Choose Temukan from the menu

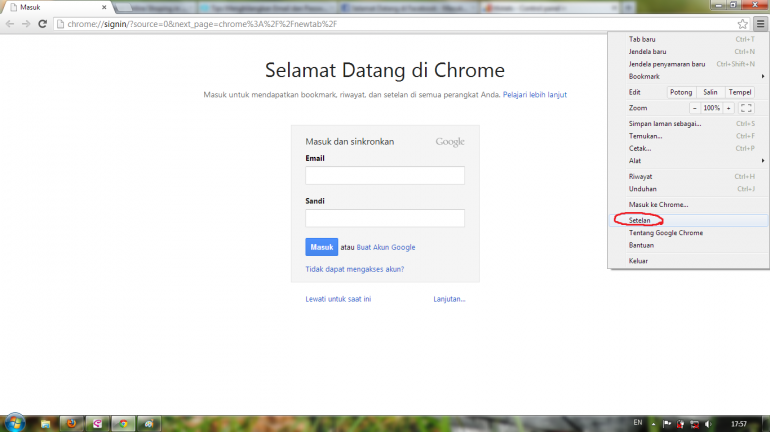(688, 136)
